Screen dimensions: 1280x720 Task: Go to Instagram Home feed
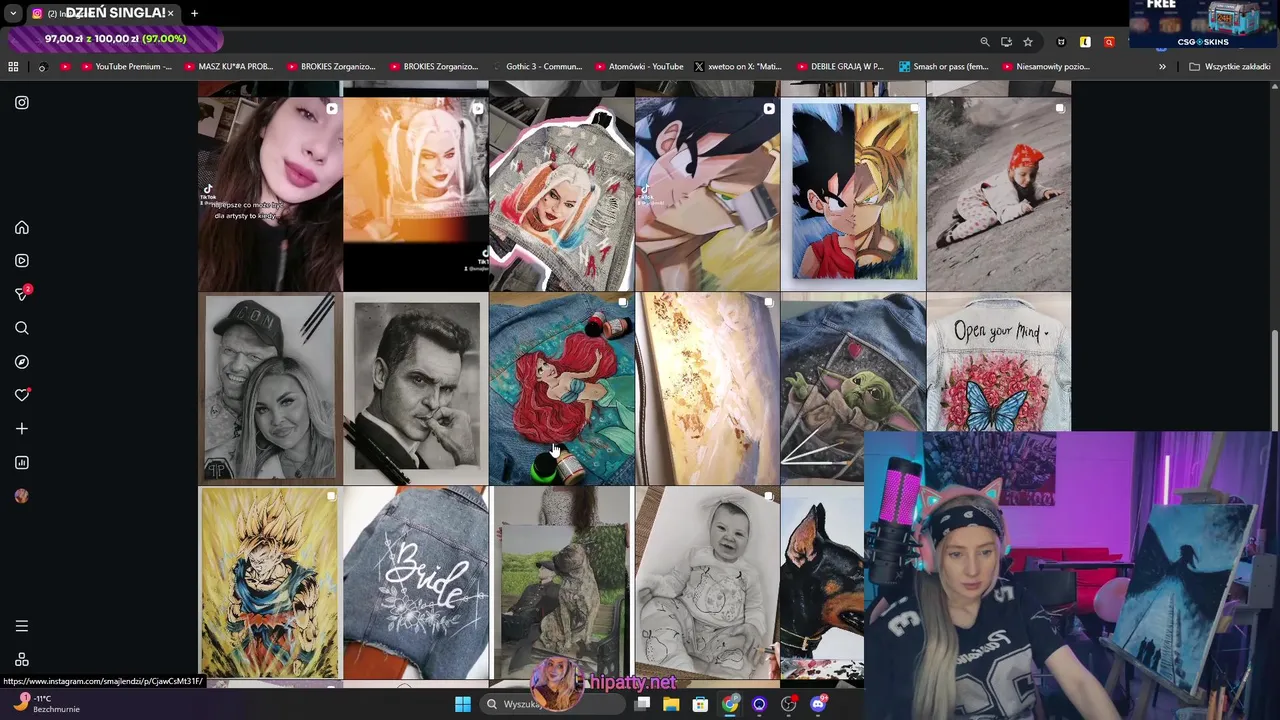click(x=21, y=228)
